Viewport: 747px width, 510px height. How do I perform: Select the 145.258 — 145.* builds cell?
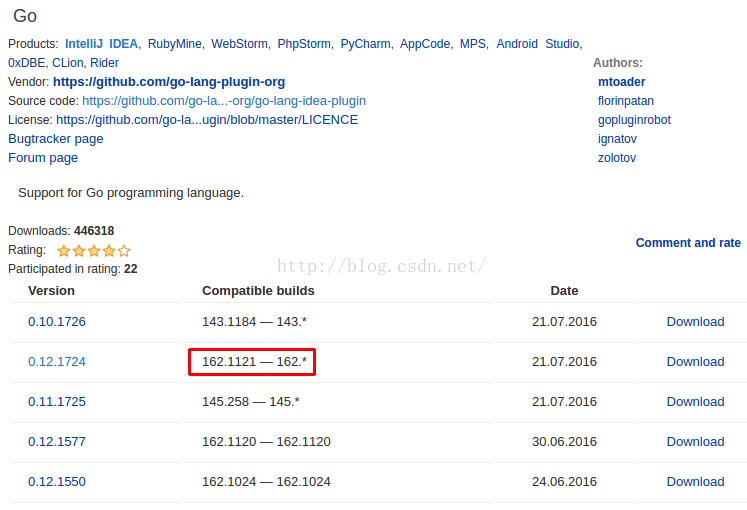[x=251, y=402]
